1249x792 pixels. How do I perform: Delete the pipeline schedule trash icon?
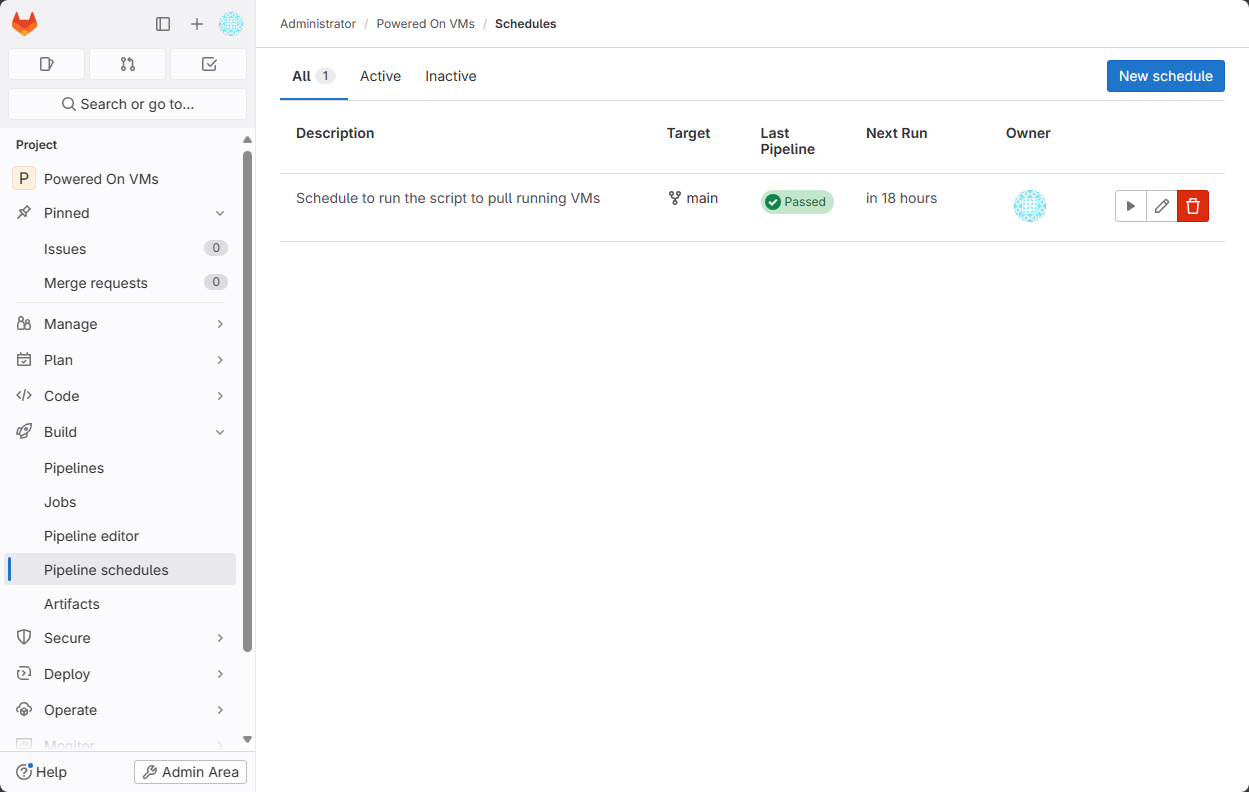tap(1193, 206)
